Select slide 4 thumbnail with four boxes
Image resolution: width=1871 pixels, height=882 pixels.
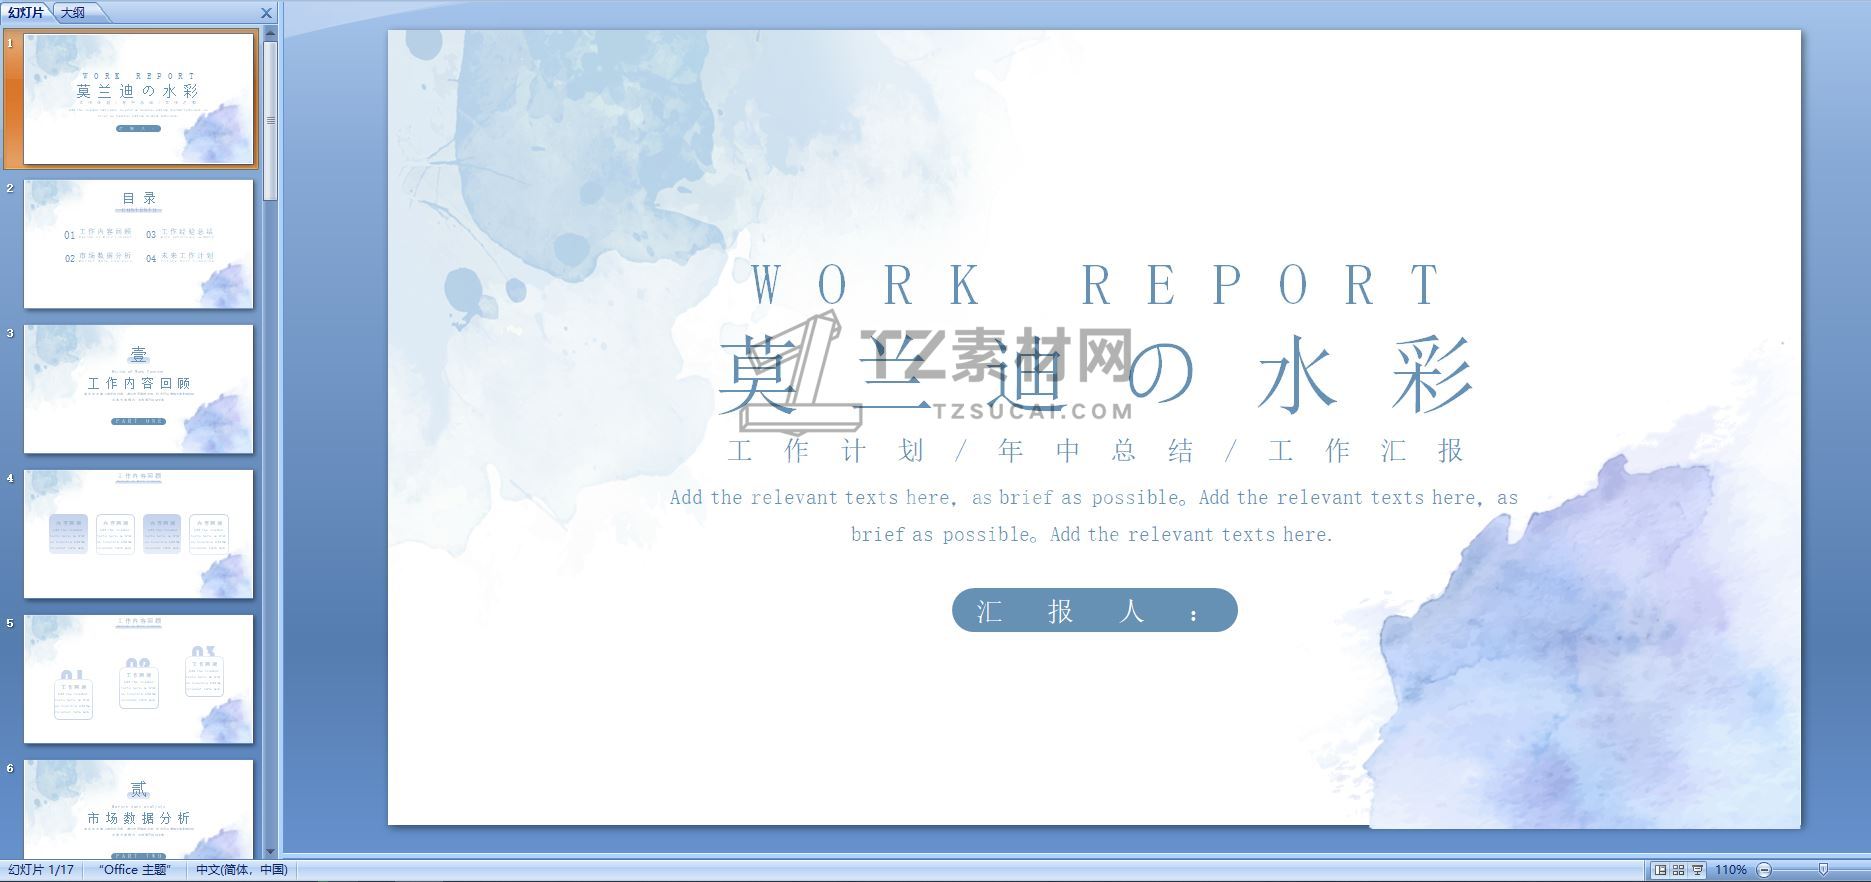pyautogui.click(x=139, y=534)
